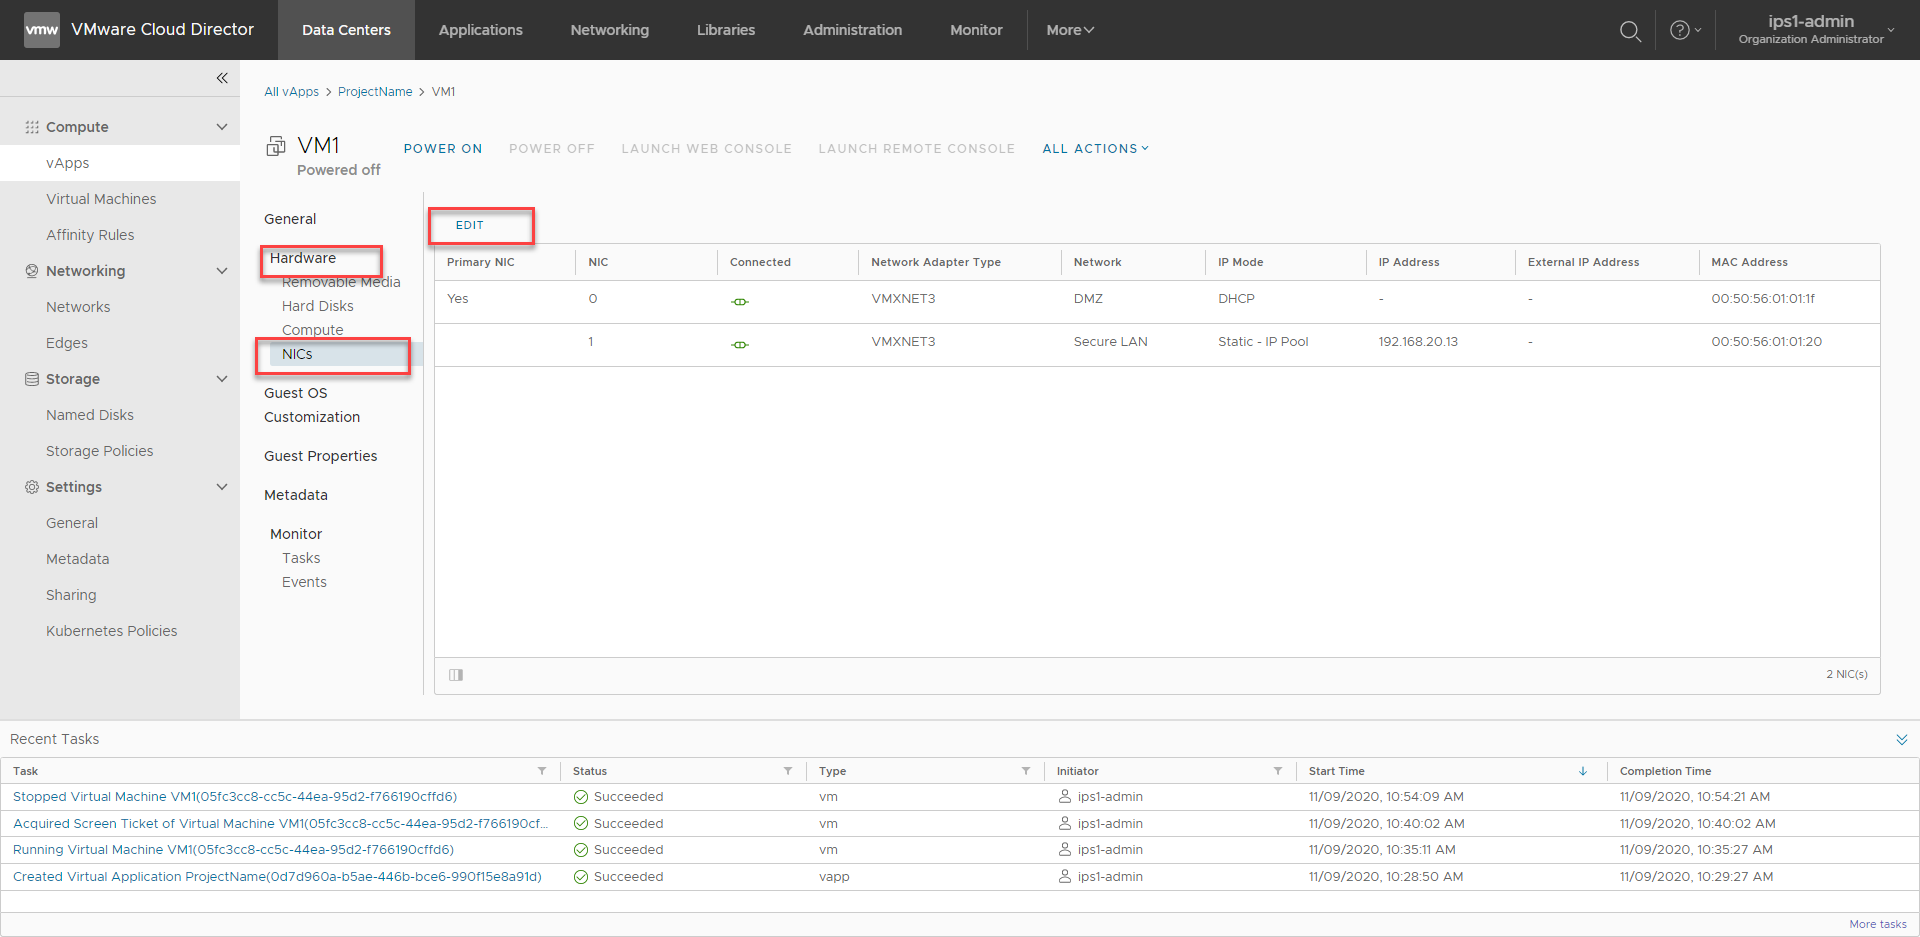Toggle the column chooser icon below NIC table

456,675
